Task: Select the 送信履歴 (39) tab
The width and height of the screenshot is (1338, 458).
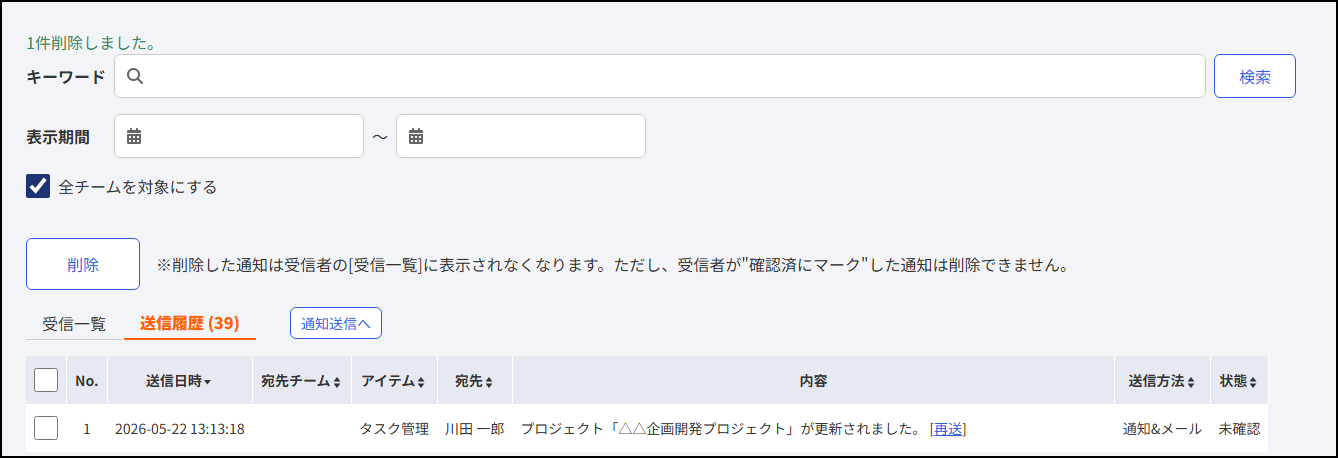Action: click(x=190, y=323)
